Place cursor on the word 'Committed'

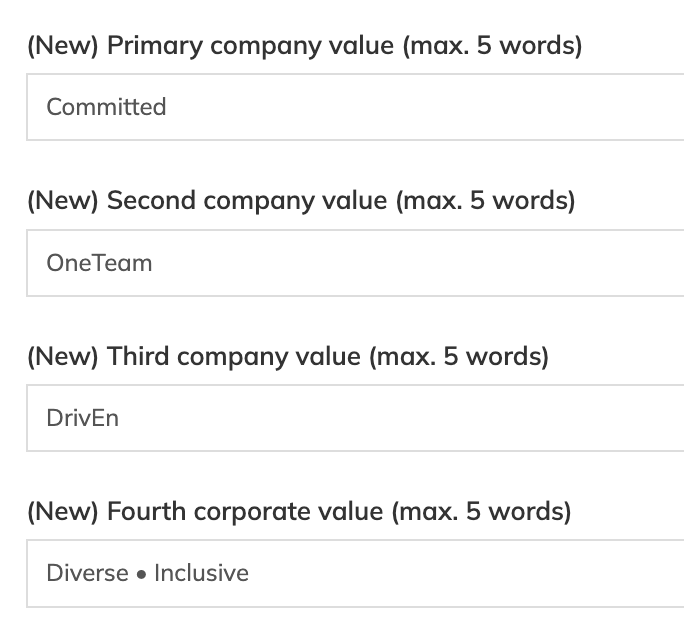(x=106, y=107)
